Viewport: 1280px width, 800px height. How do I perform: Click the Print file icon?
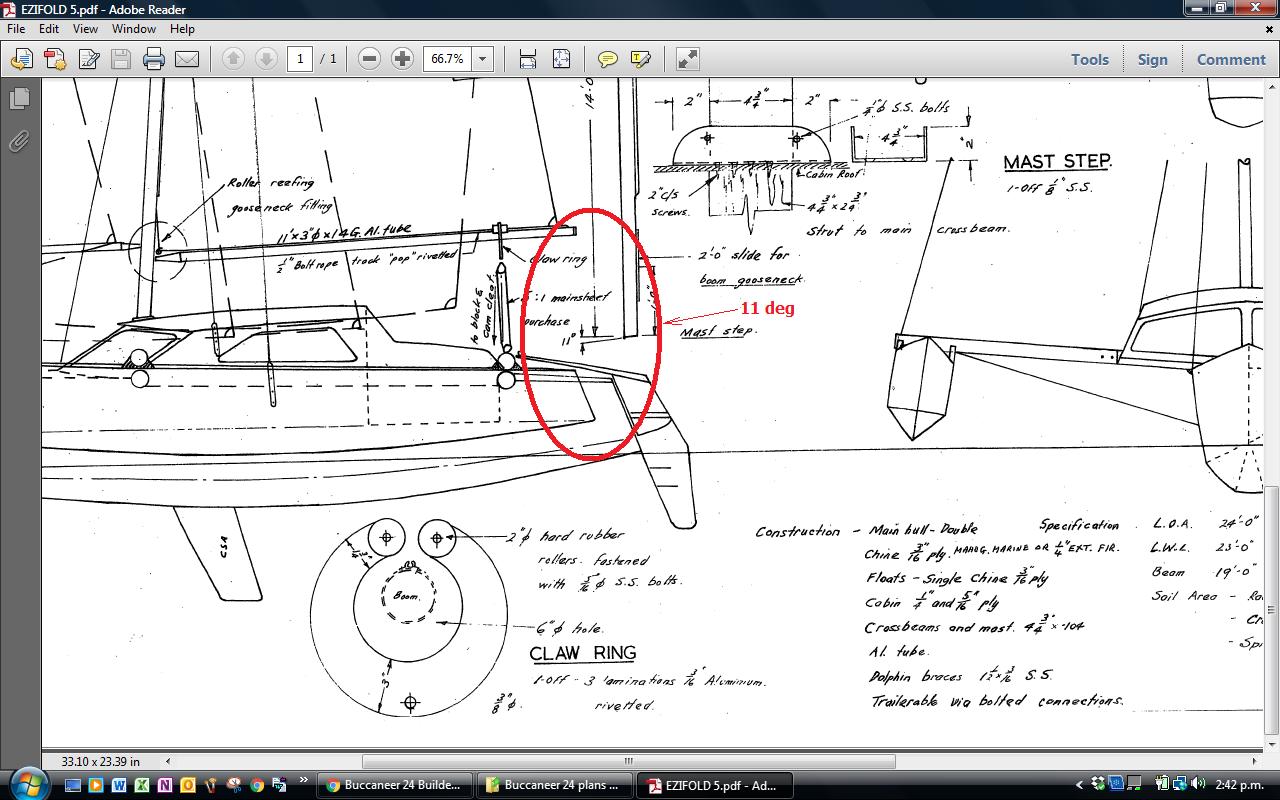coord(153,59)
